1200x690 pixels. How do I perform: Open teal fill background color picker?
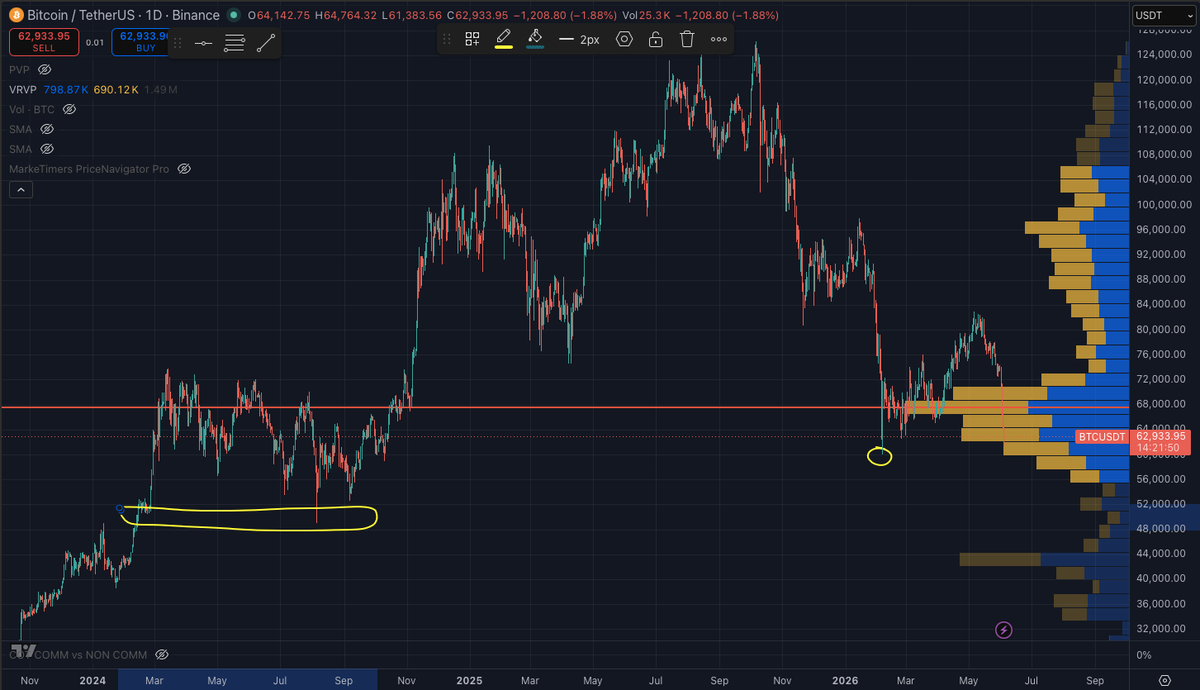(x=535, y=39)
